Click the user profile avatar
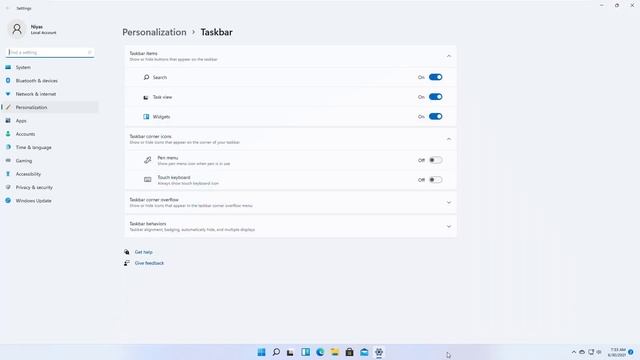The height and width of the screenshot is (360, 640). [x=17, y=29]
